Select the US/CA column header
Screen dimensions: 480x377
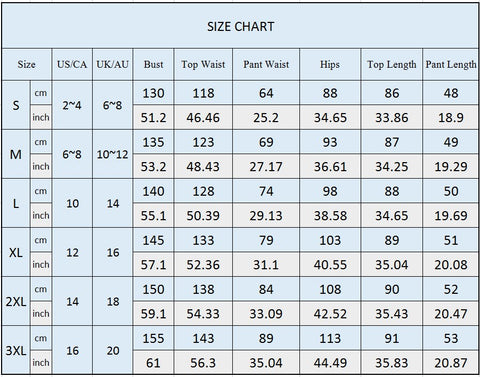tap(72, 64)
